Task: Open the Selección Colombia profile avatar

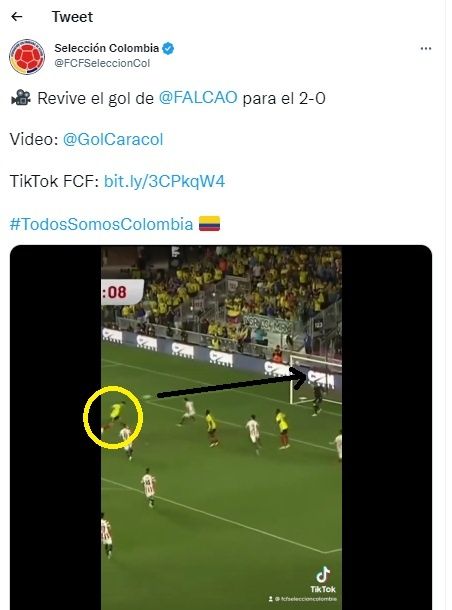Action: [x=27, y=56]
